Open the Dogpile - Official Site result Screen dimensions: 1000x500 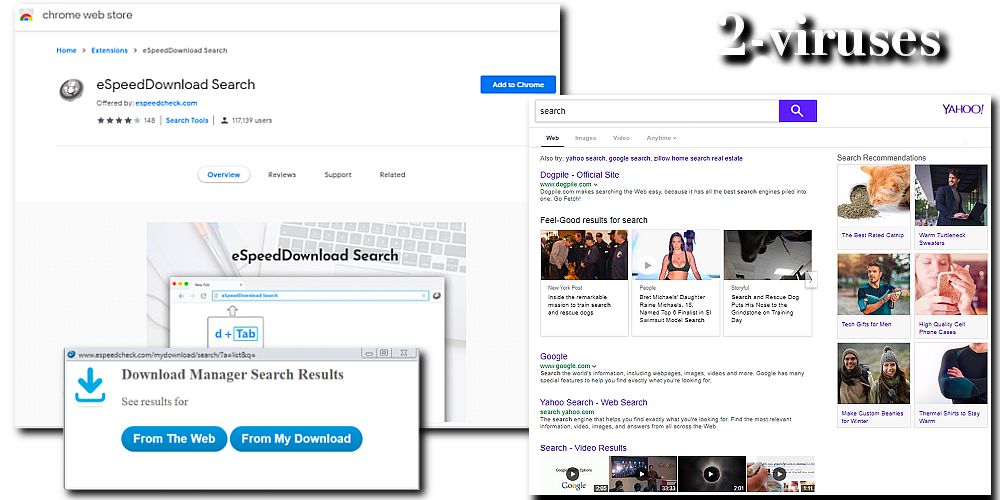580,175
